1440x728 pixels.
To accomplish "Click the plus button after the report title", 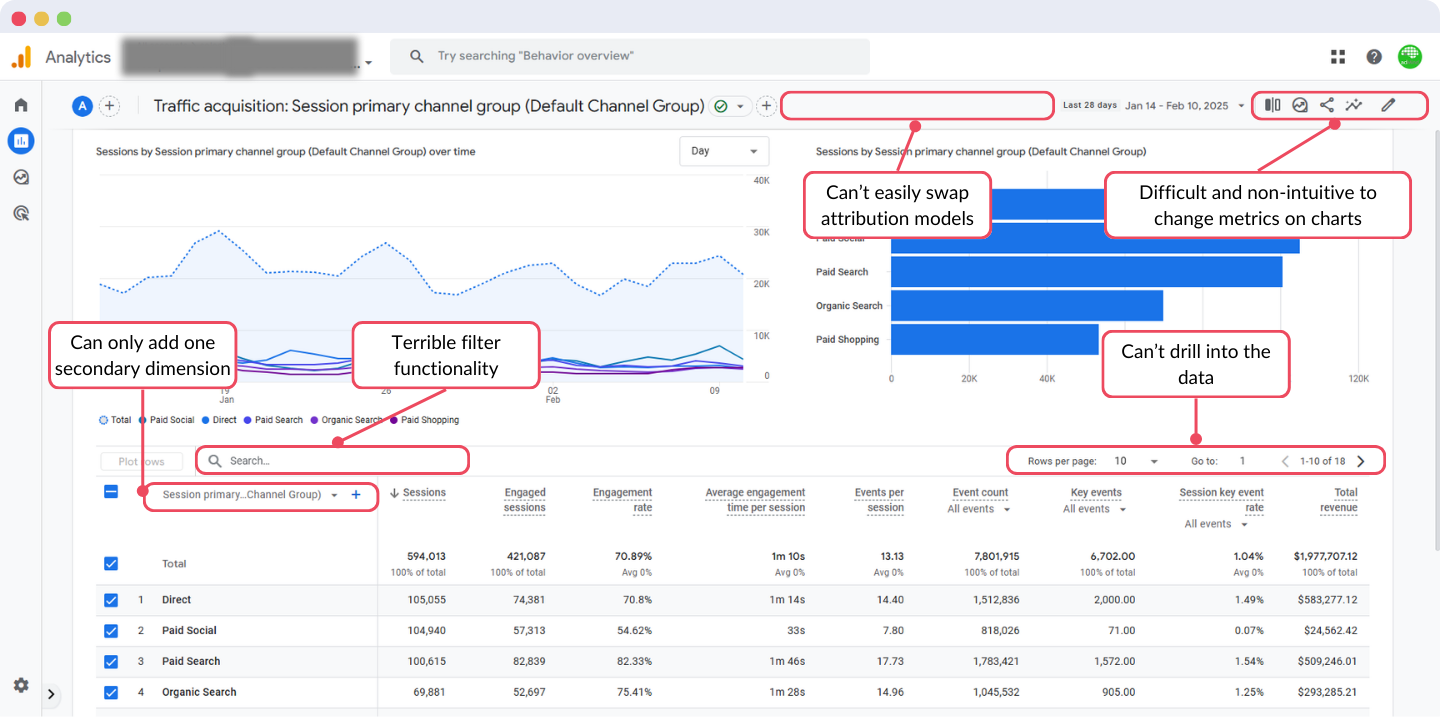I will [766, 106].
